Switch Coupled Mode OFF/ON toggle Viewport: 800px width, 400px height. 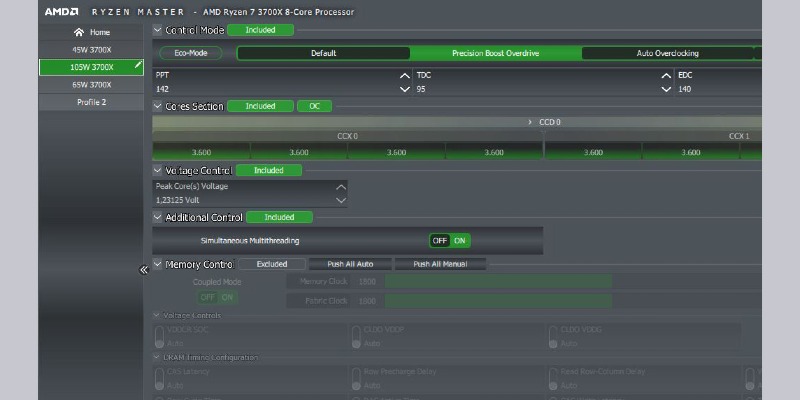point(217,297)
